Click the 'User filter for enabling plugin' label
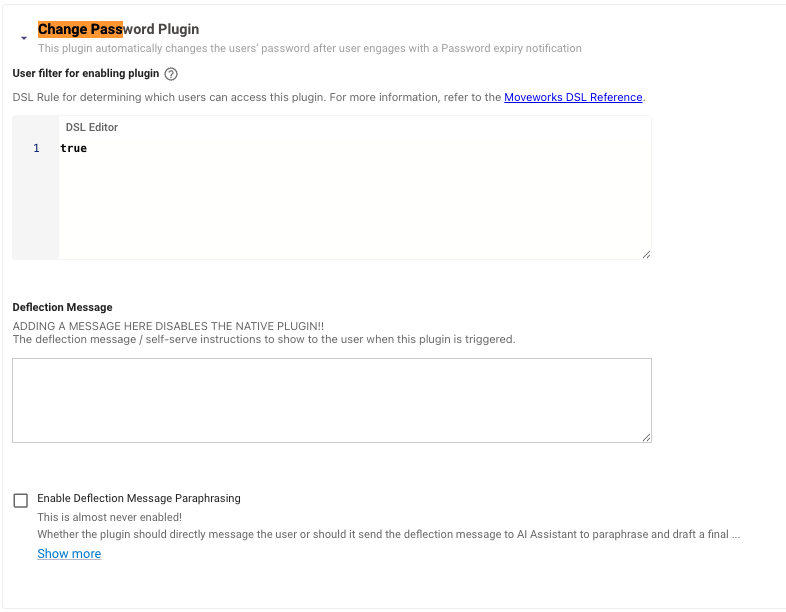 pyautogui.click(x=86, y=73)
